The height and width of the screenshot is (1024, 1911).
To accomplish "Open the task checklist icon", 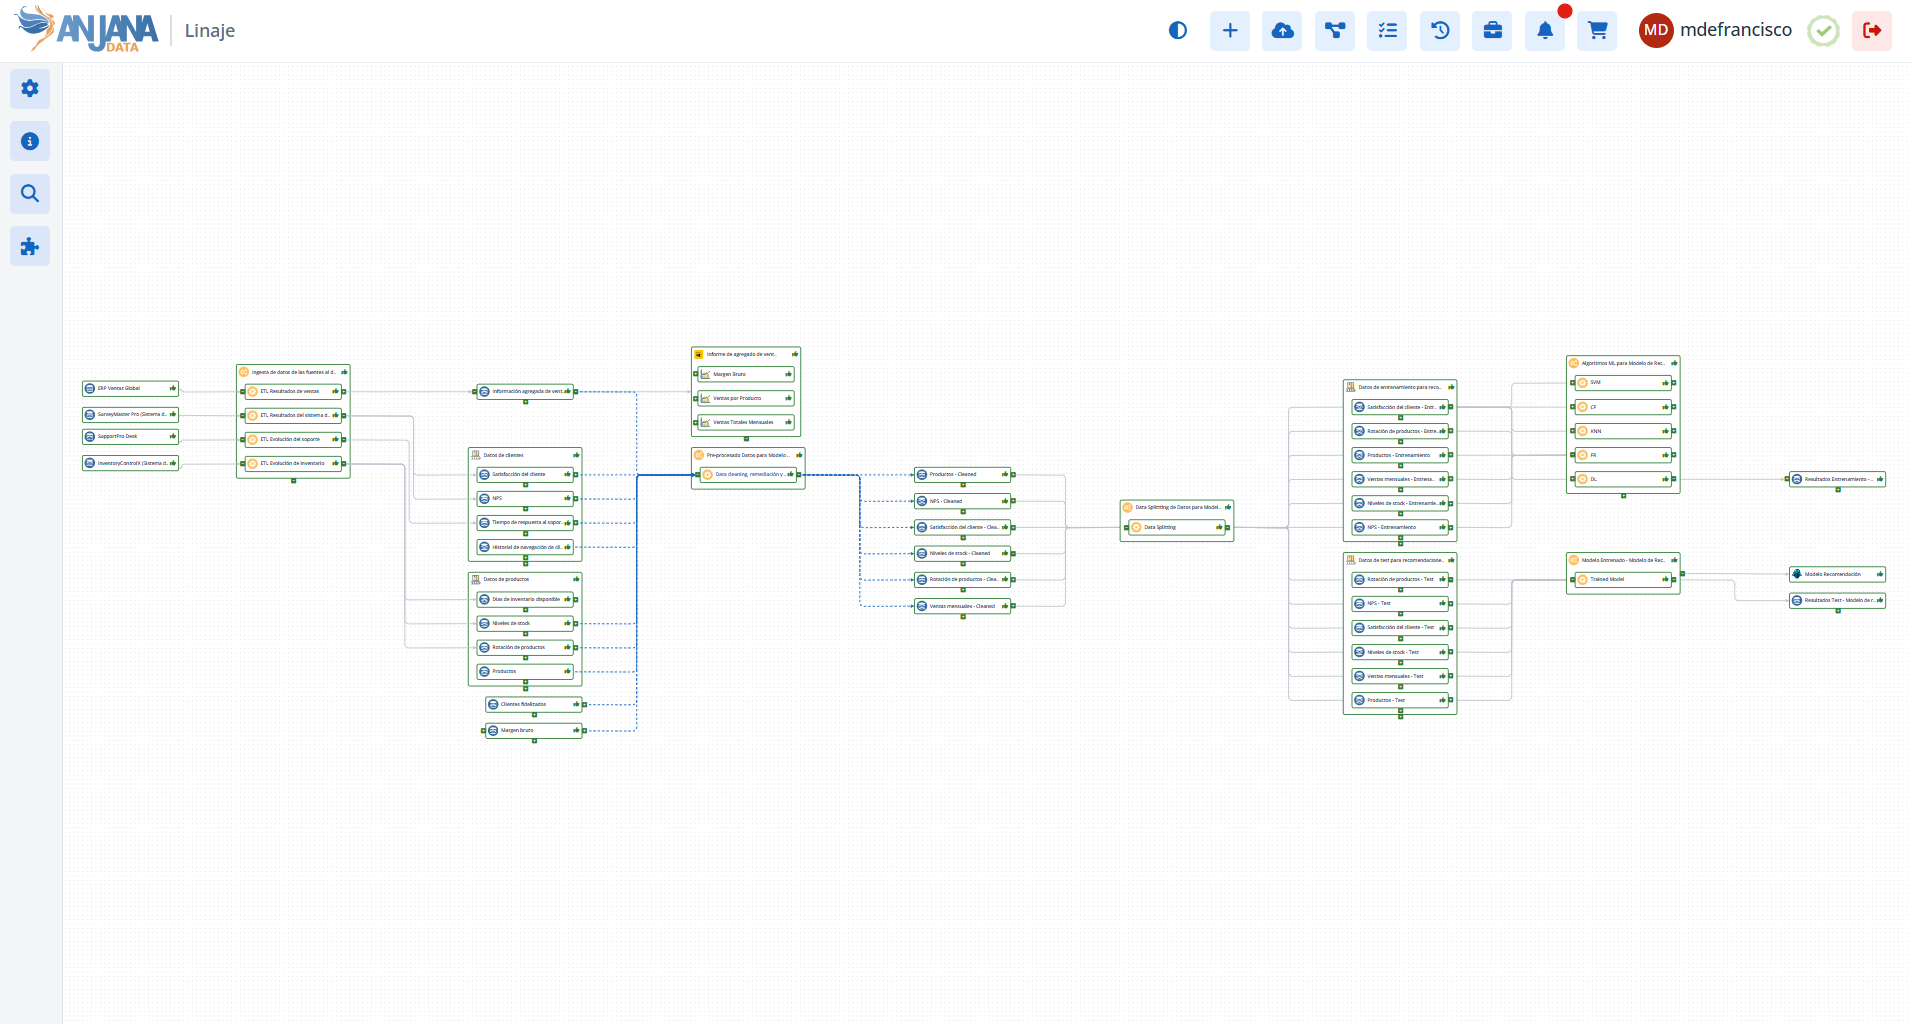I will coord(1387,31).
